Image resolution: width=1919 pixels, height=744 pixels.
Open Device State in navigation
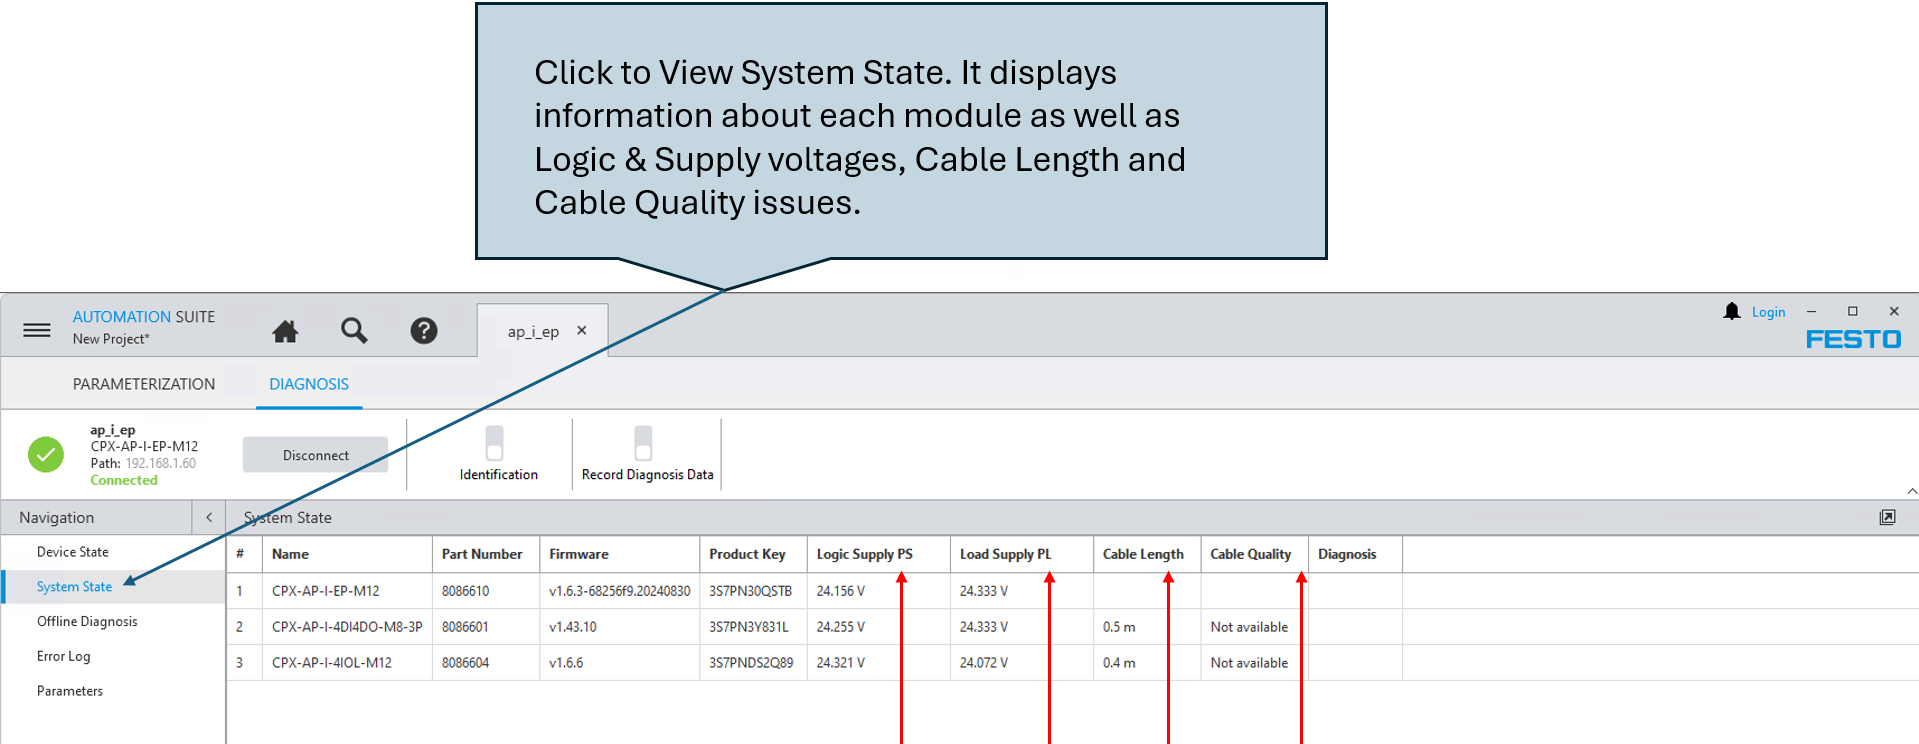(x=73, y=552)
